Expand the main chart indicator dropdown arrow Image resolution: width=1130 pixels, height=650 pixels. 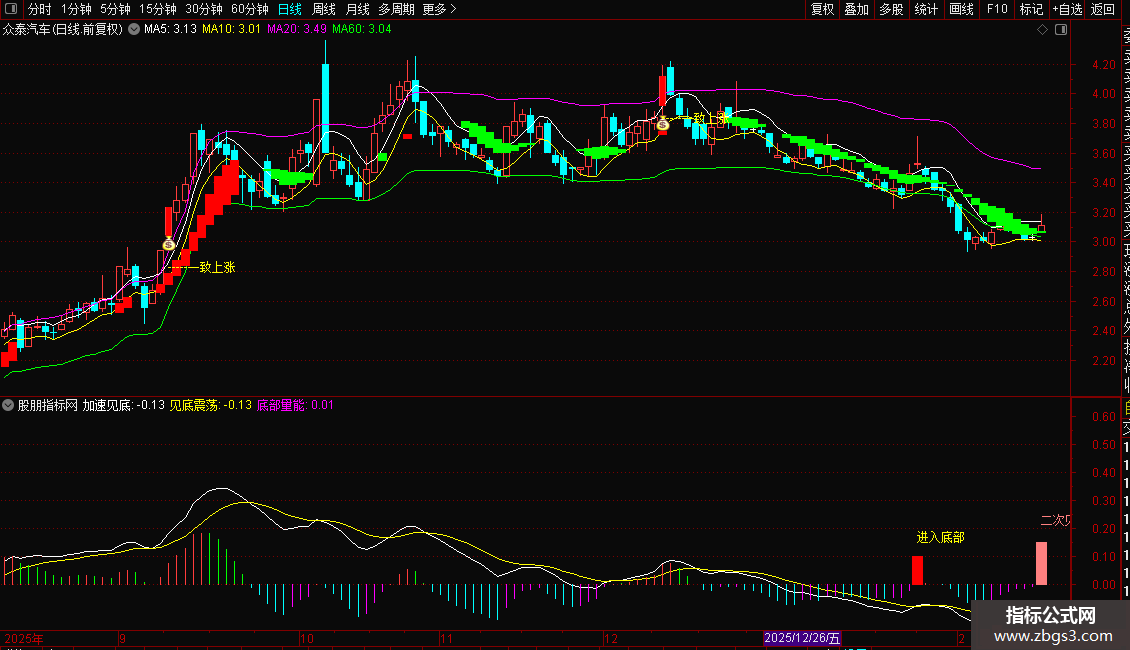tap(135, 29)
